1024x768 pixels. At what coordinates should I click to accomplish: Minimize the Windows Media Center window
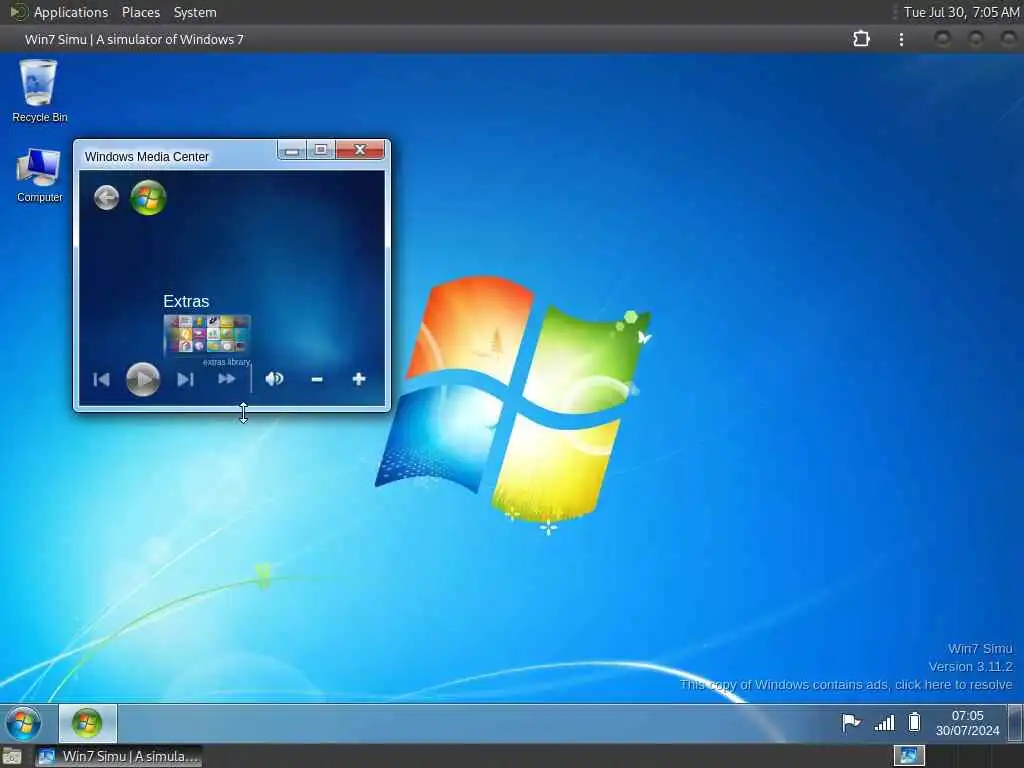292,150
